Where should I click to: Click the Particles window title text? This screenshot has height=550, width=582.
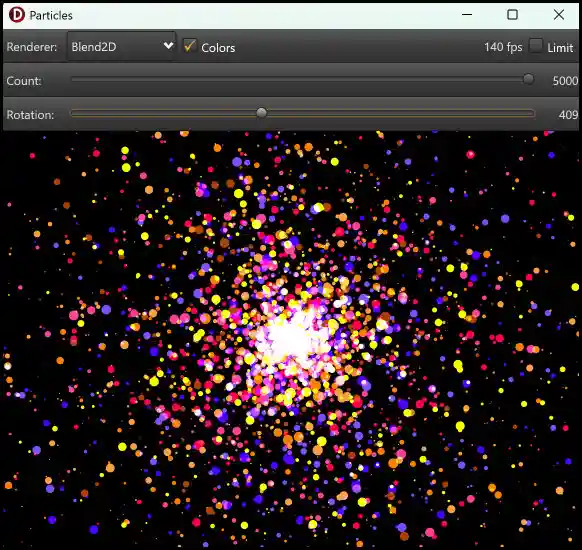point(51,16)
